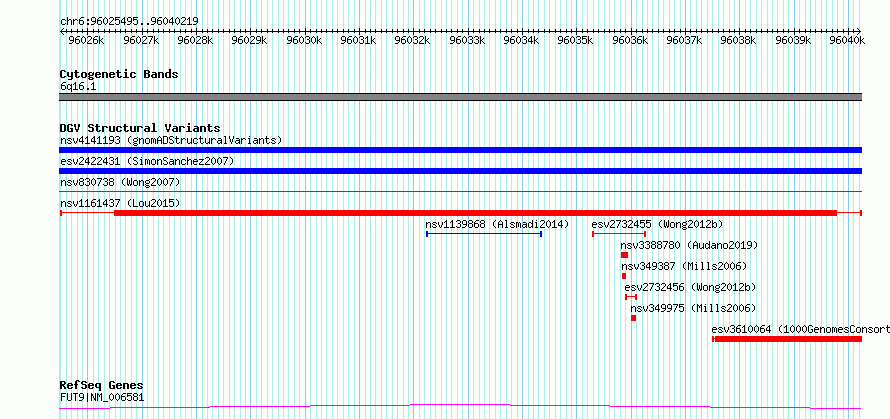The width and height of the screenshot is (890, 419).
Task: Open esv3610064 1000Genomes variant label
Action: tap(800, 329)
